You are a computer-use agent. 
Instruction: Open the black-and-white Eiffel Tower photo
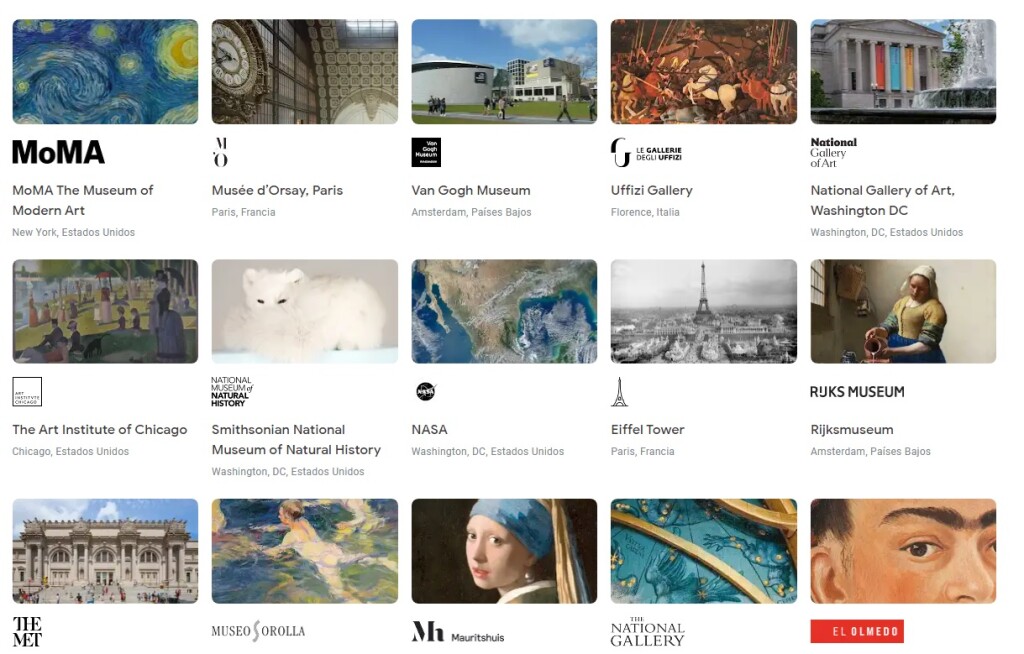(x=703, y=311)
